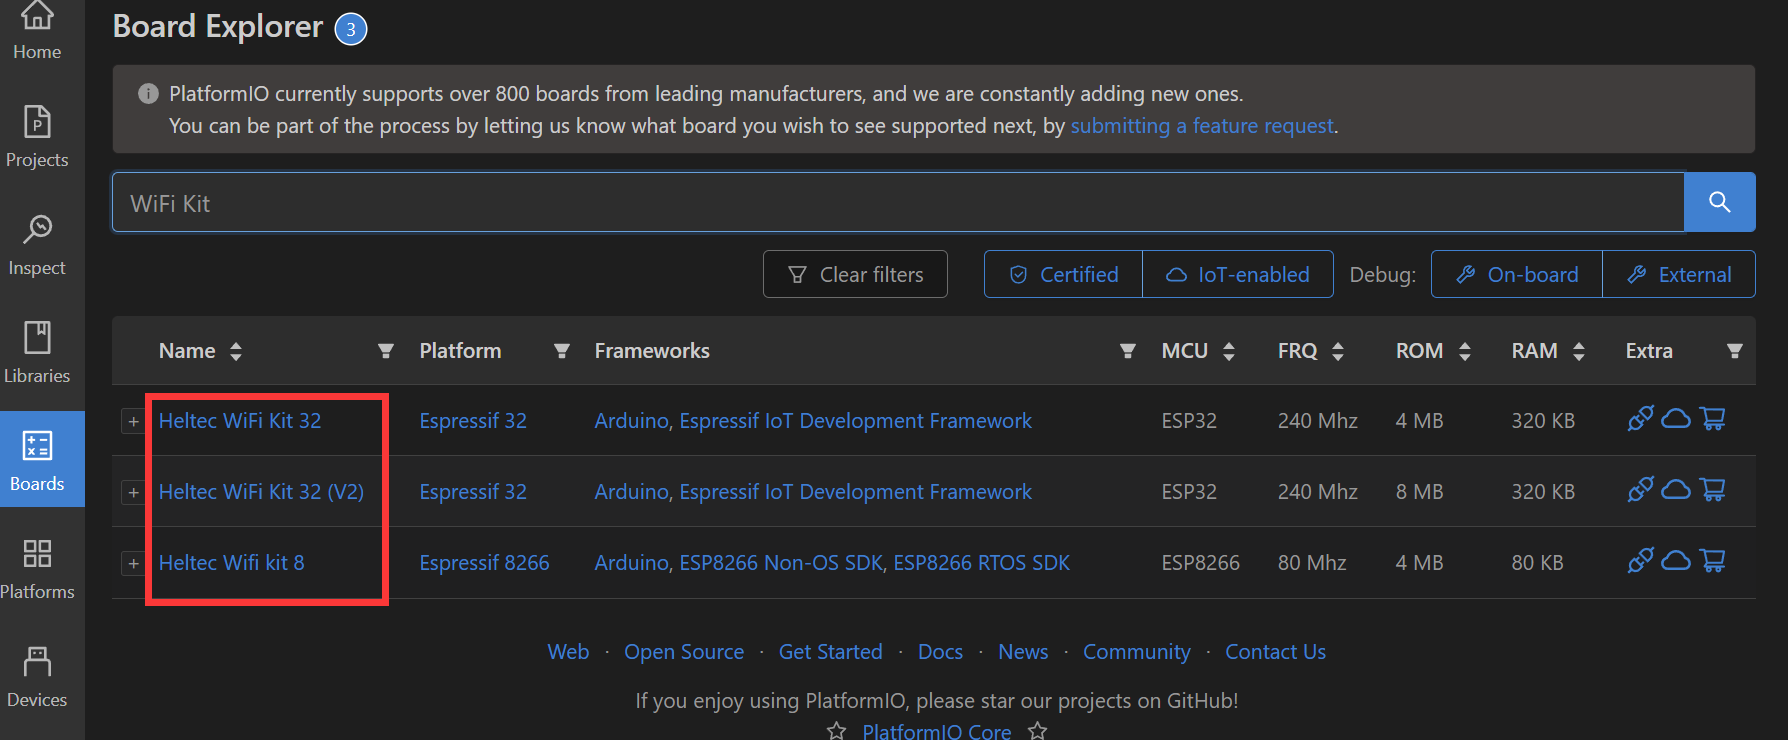Open the Frameworks column filter
Viewport: 1788px width, 740px height.
pos(1128,351)
